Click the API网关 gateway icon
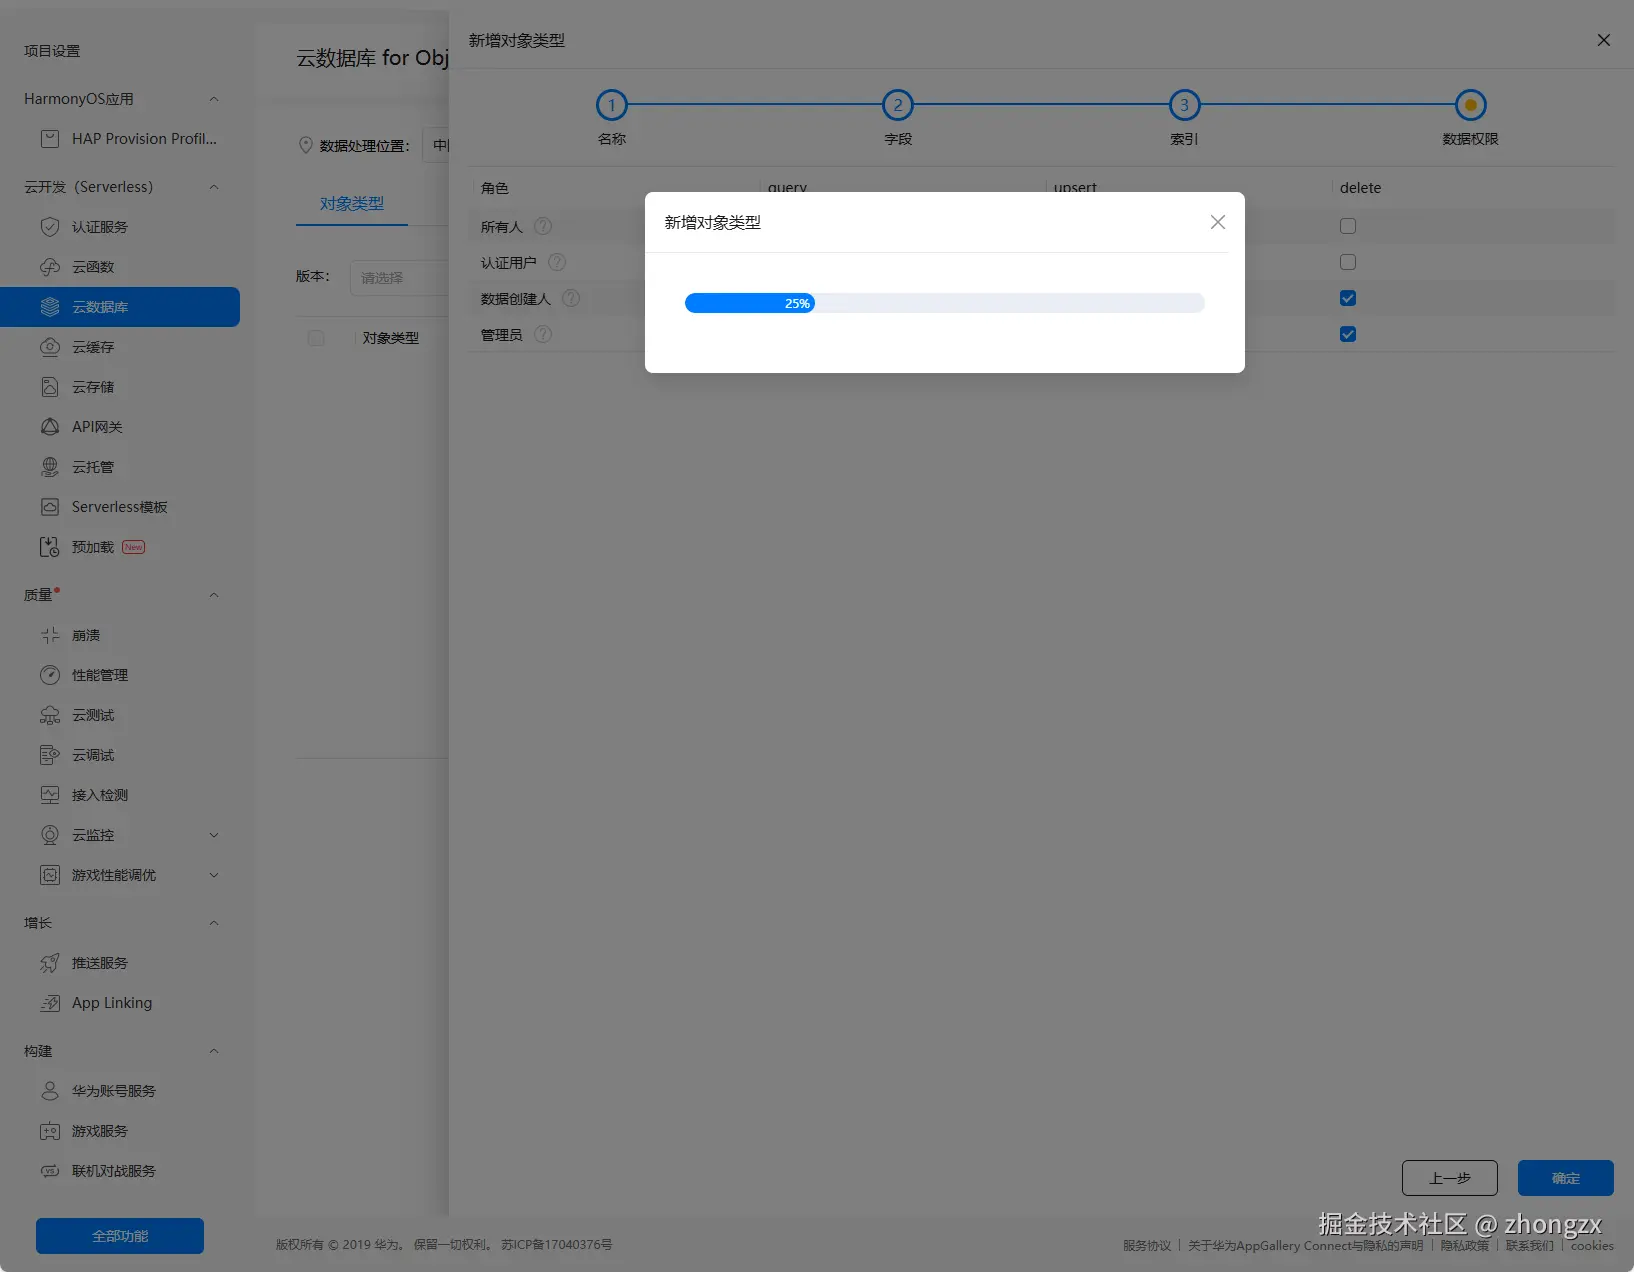The width and height of the screenshot is (1634, 1272). pos(49,427)
